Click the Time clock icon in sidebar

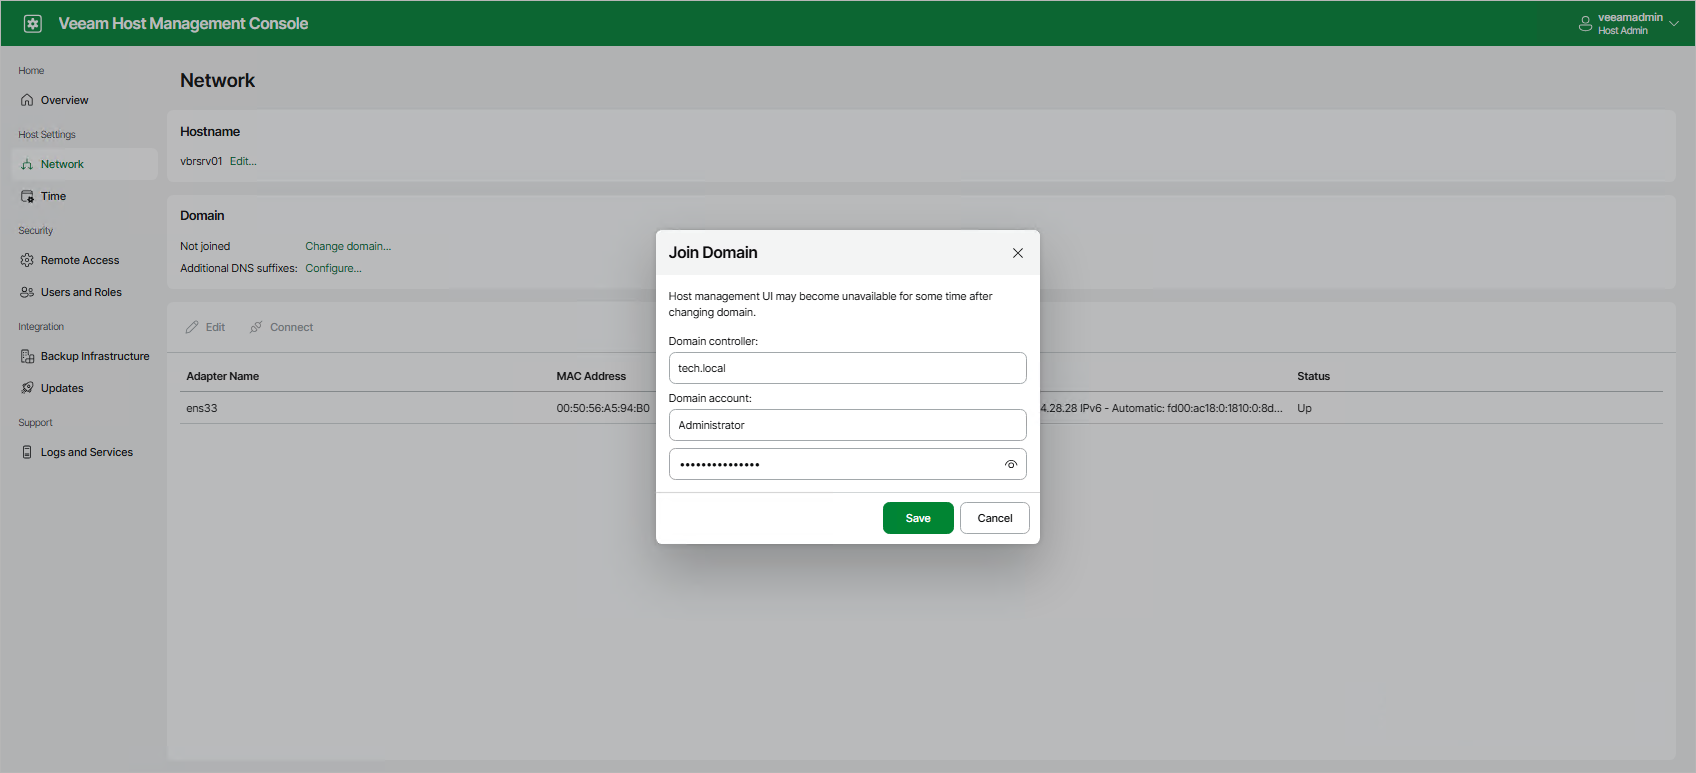27,196
